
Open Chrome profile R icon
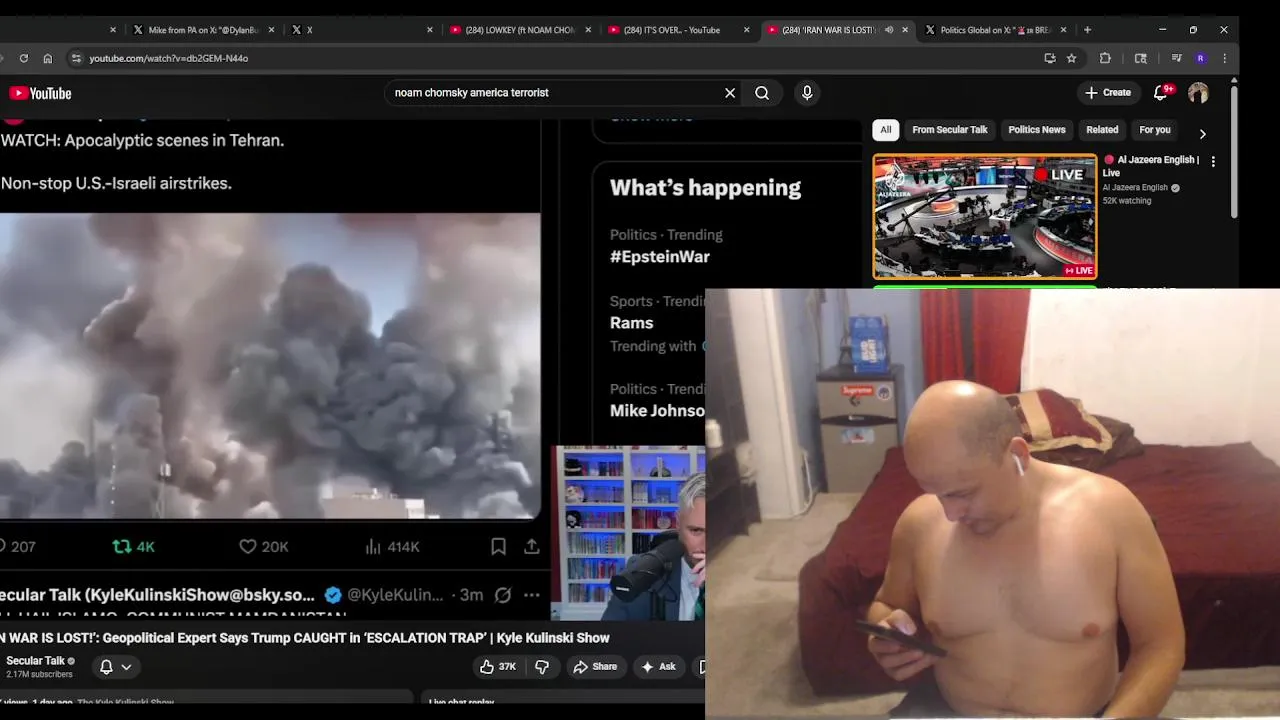[x=1200, y=58]
